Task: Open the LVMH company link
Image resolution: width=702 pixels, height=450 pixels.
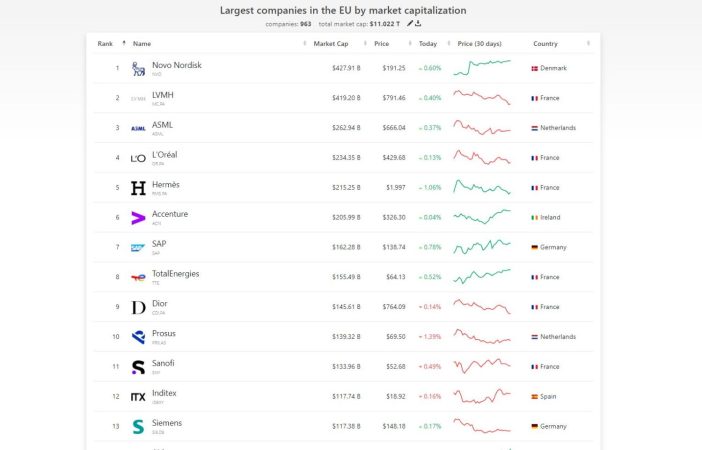Action: coord(163,95)
